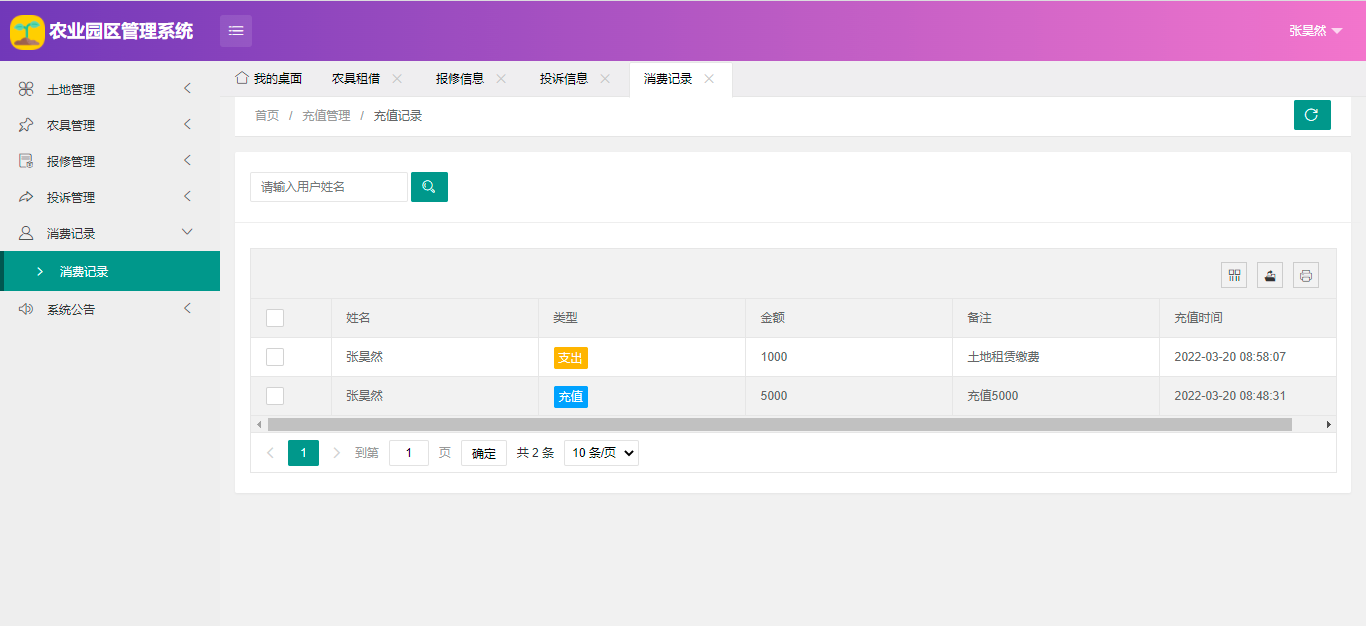Go to previous page arrow in pagination
Screen dimensions: 1366x626
pos(270,453)
